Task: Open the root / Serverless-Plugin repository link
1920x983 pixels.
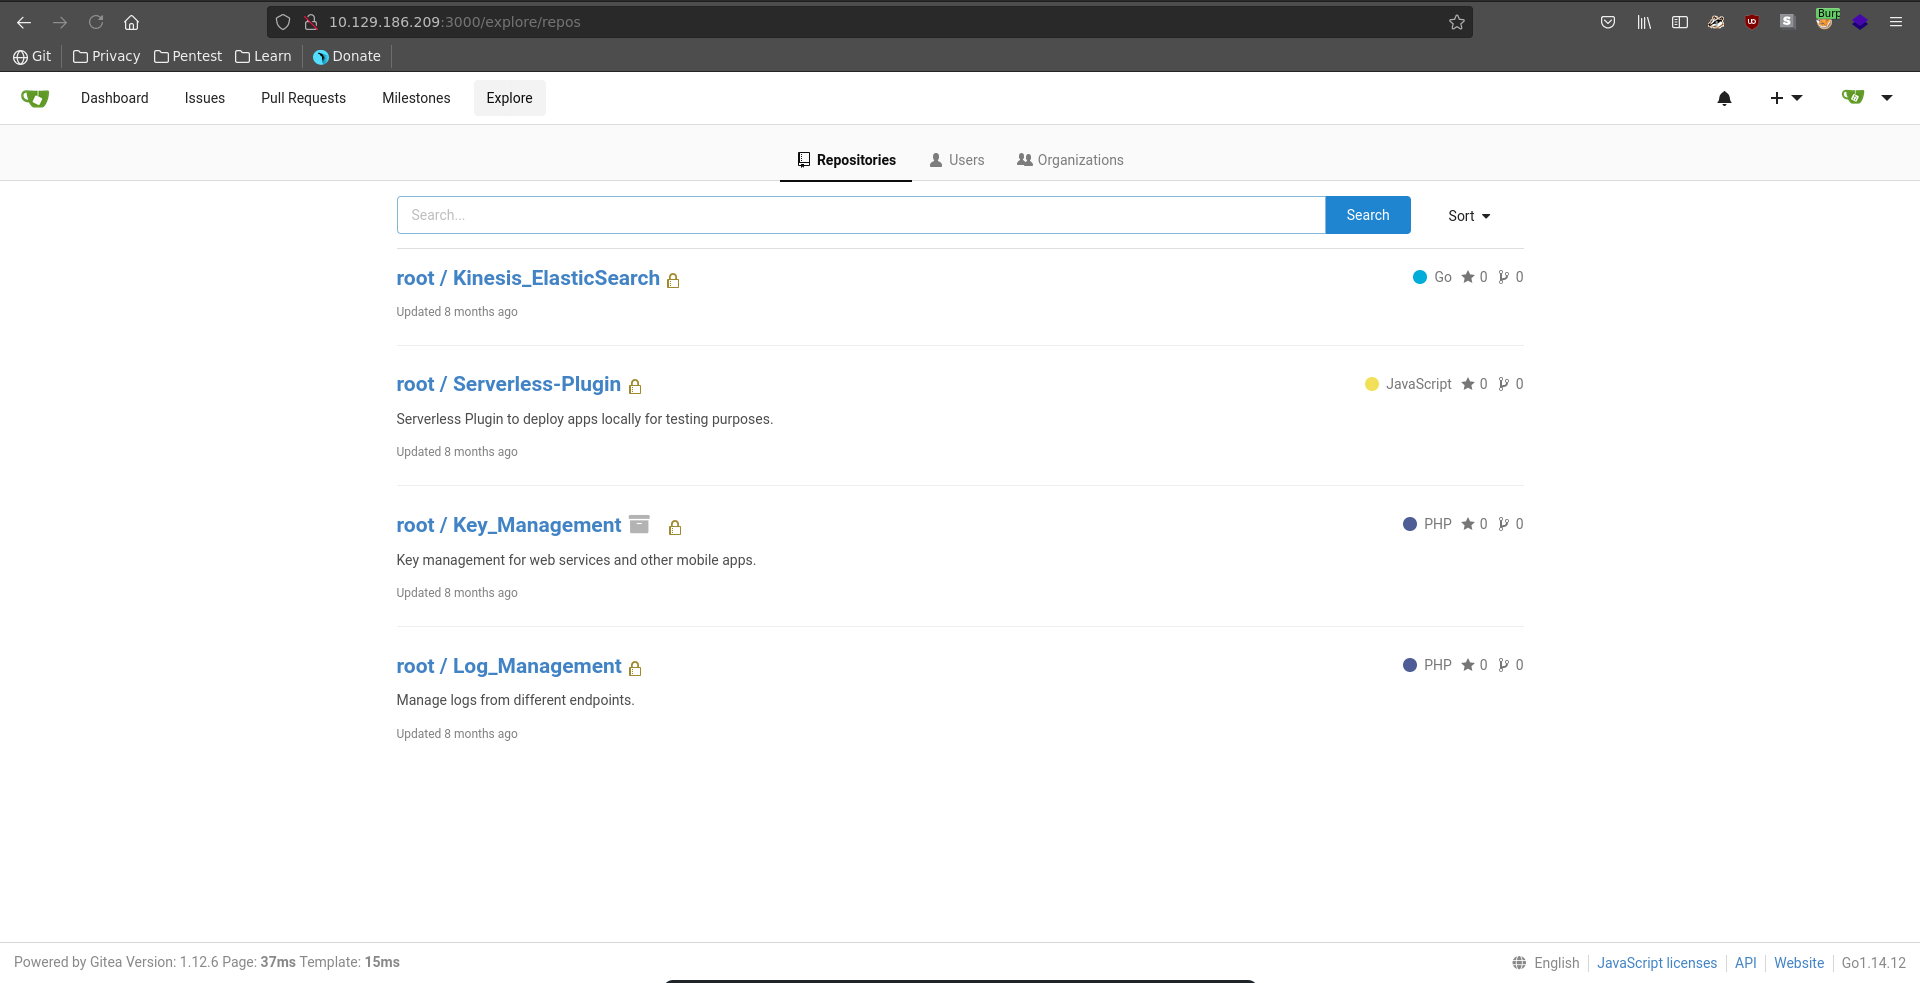Action: click(x=508, y=384)
